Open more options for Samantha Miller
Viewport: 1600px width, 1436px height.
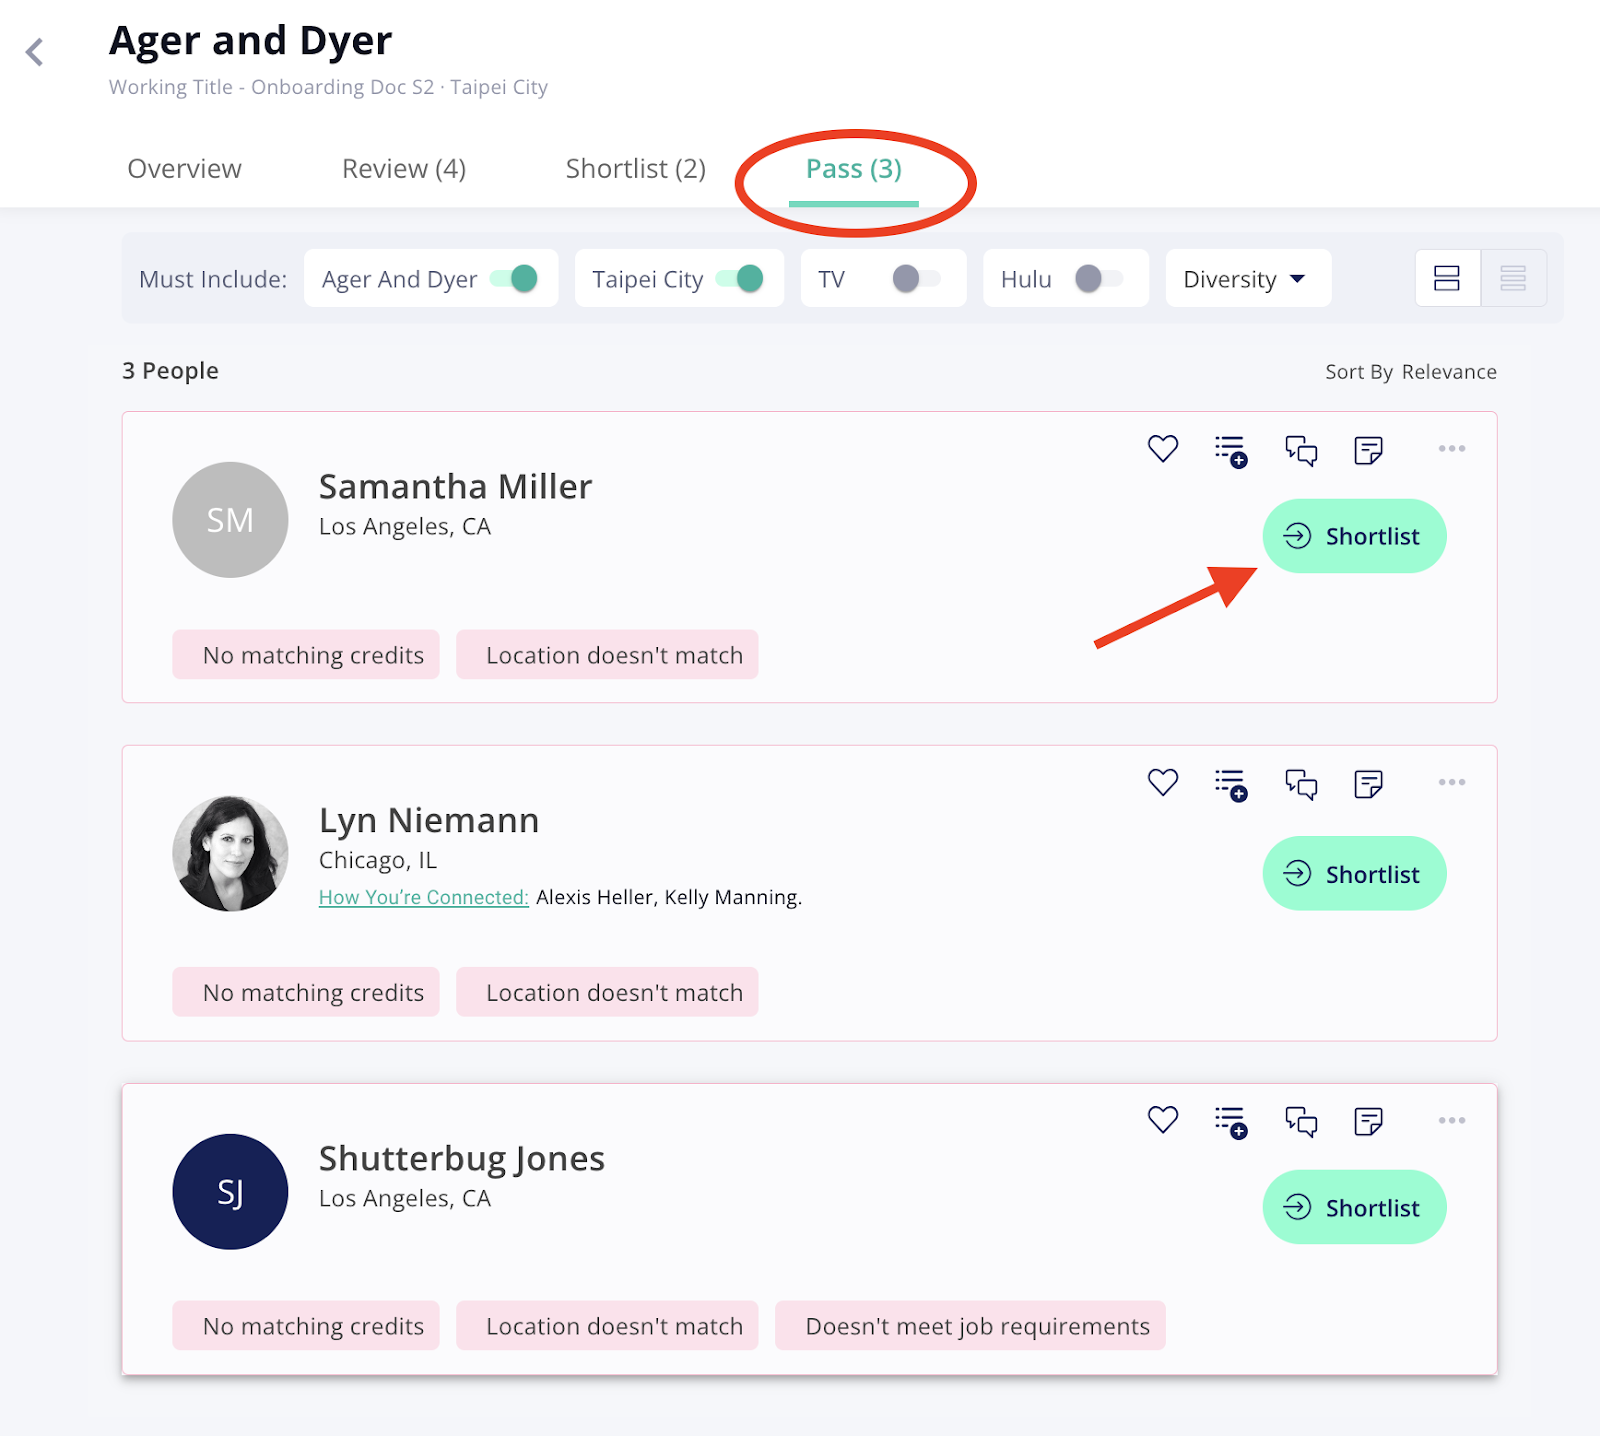(1452, 449)
